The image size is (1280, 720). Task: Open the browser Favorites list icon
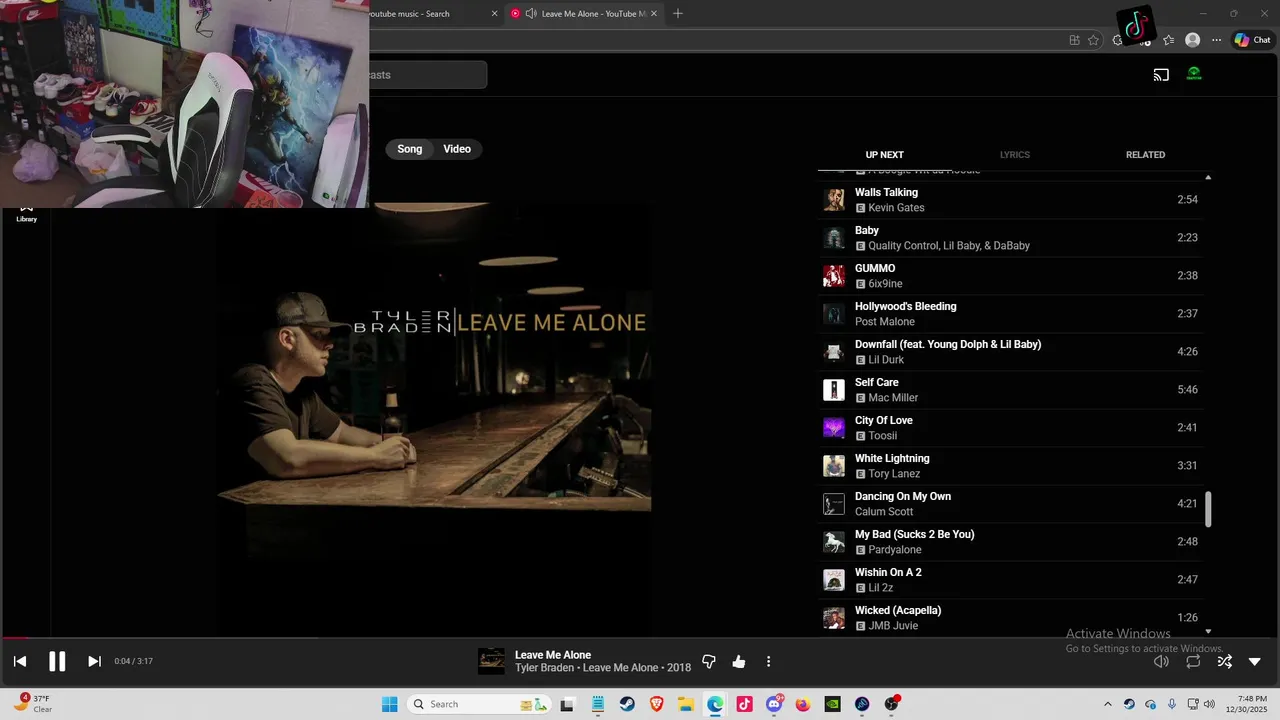tap(1168, 40)
